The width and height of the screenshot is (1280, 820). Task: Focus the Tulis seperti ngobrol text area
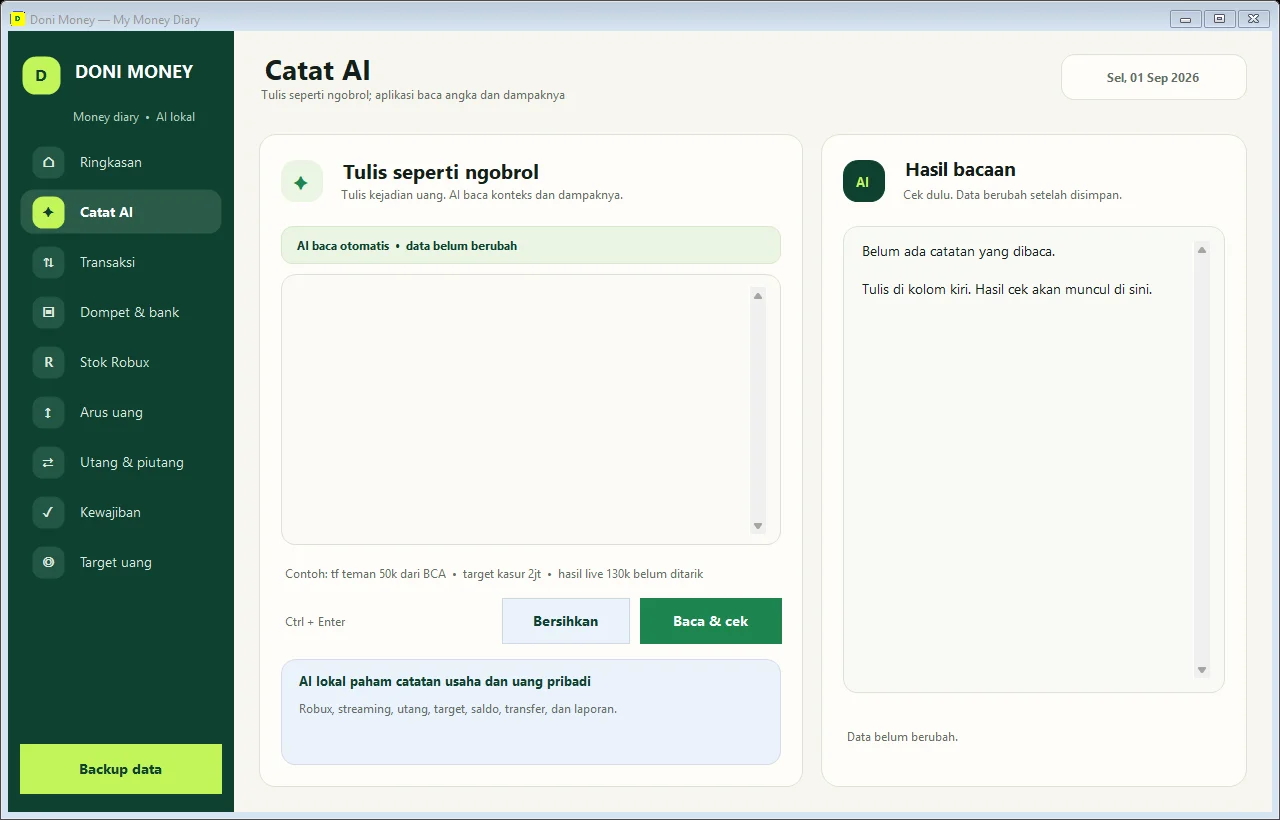click(517, 410)
